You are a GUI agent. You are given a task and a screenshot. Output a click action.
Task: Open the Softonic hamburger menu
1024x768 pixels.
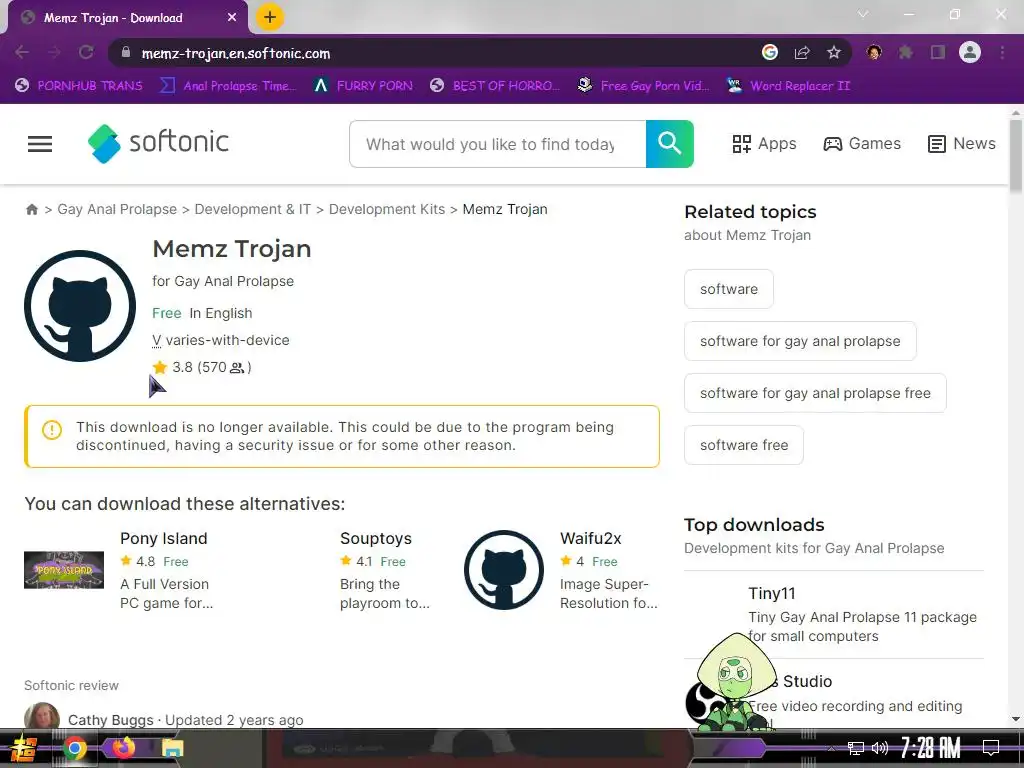(x=40, y=144)
